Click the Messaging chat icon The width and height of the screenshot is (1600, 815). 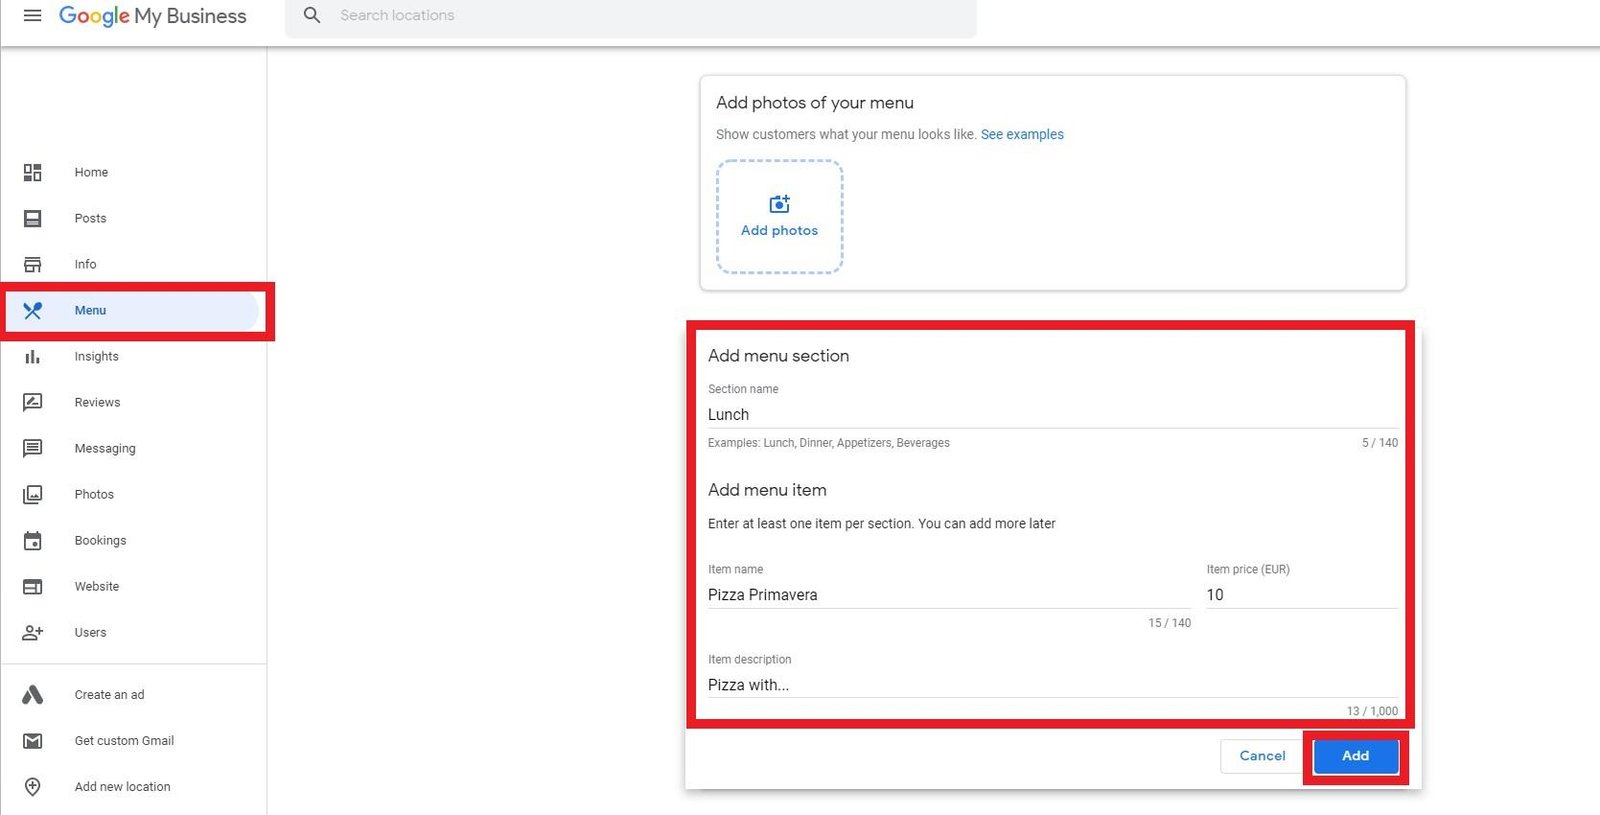(x=32, y=448)
